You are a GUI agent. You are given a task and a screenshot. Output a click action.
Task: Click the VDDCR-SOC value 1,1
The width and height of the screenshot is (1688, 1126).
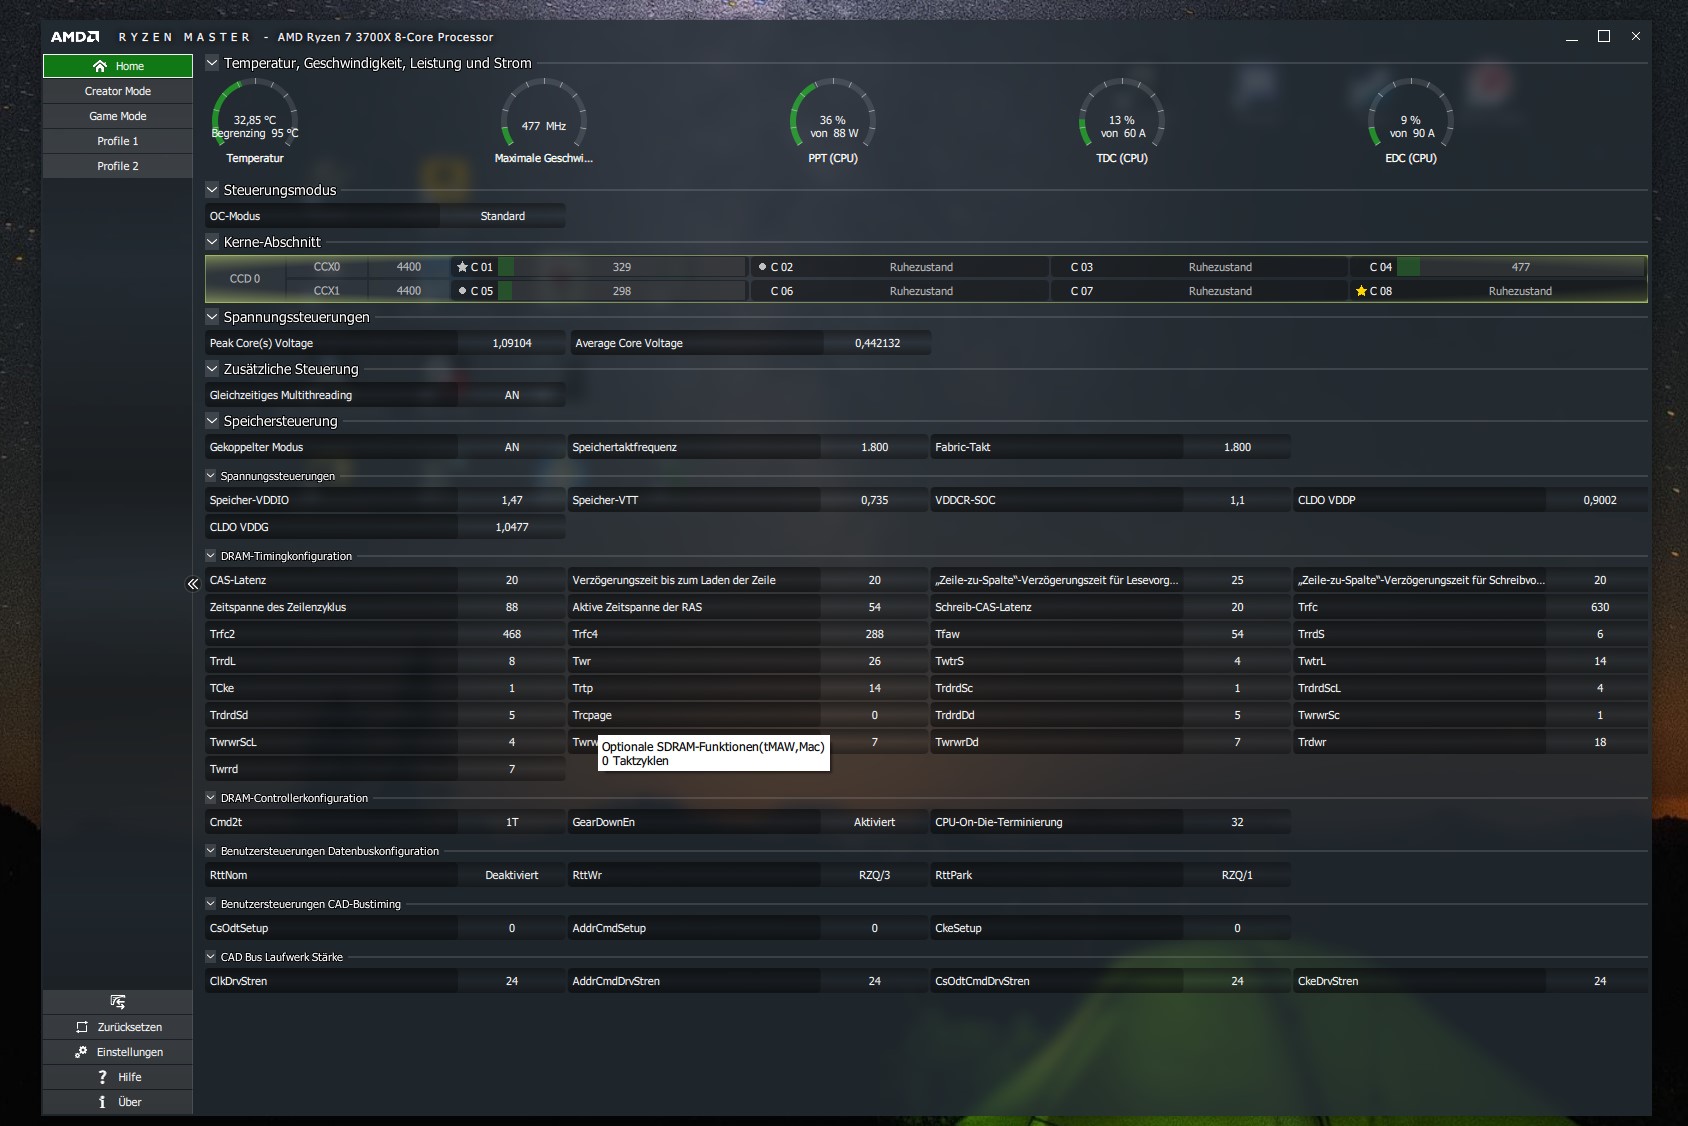coord(1237,500)
